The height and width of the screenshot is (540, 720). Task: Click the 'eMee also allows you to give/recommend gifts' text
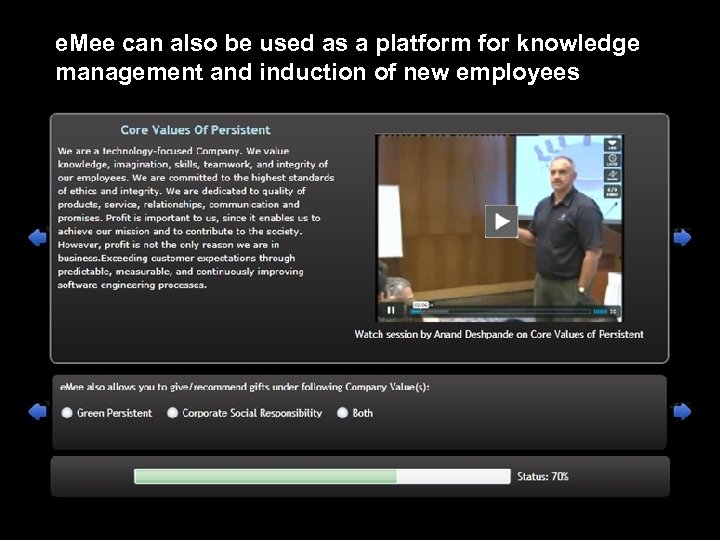(x=245, y=387)
